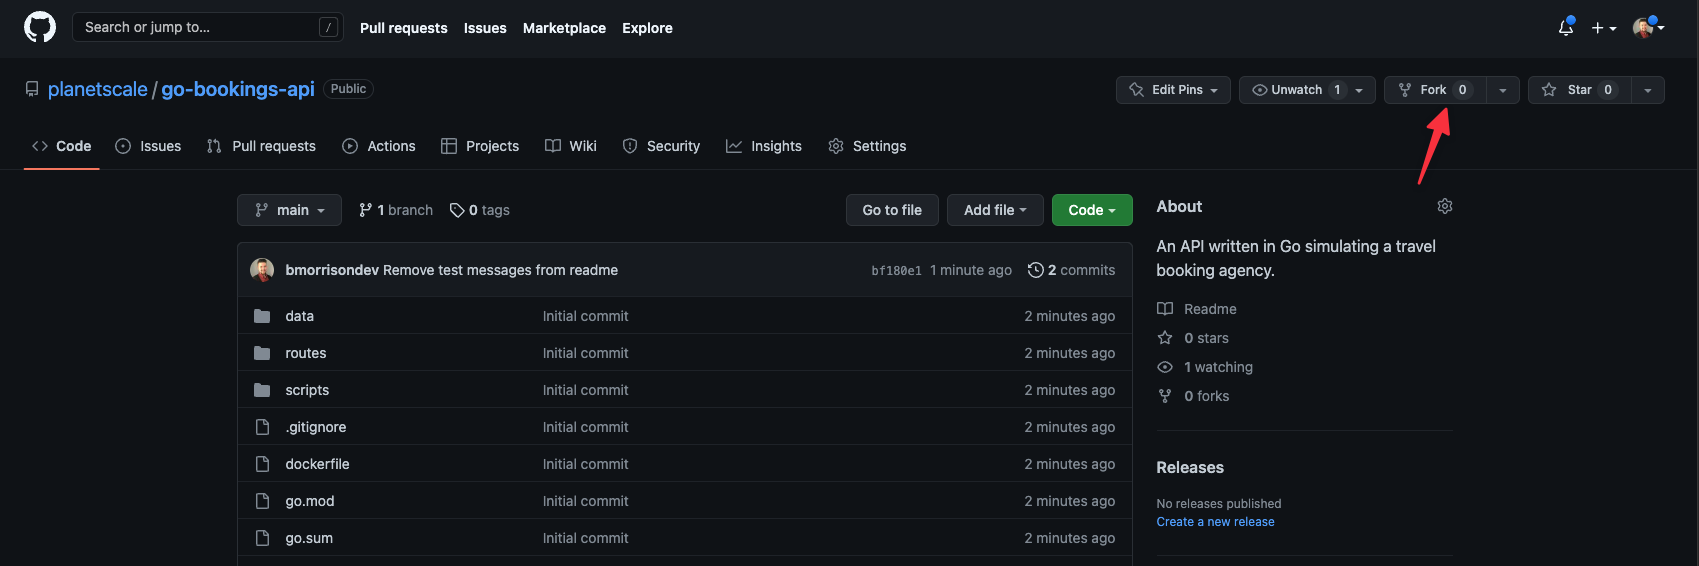The image size is (1699, 566).
Task: Open the GitHub home logo
Action: click(x=40, y=27)
